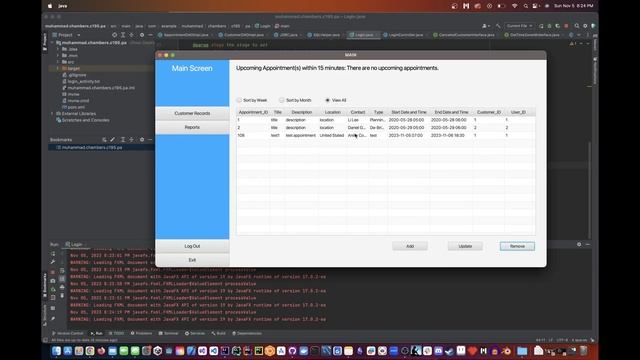Viewport: 640px width, 360px height.
Task: Open the Current File run configuration dropdown
Action: click(519, 26)
